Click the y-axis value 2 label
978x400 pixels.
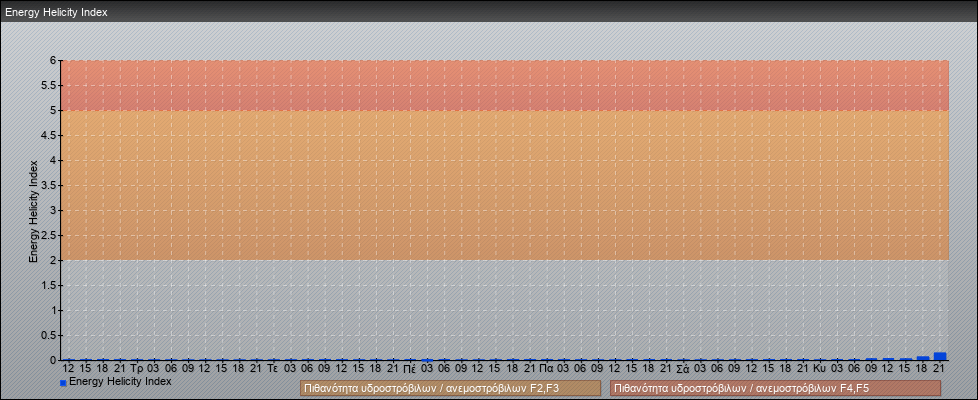click(x=53, y=260)
